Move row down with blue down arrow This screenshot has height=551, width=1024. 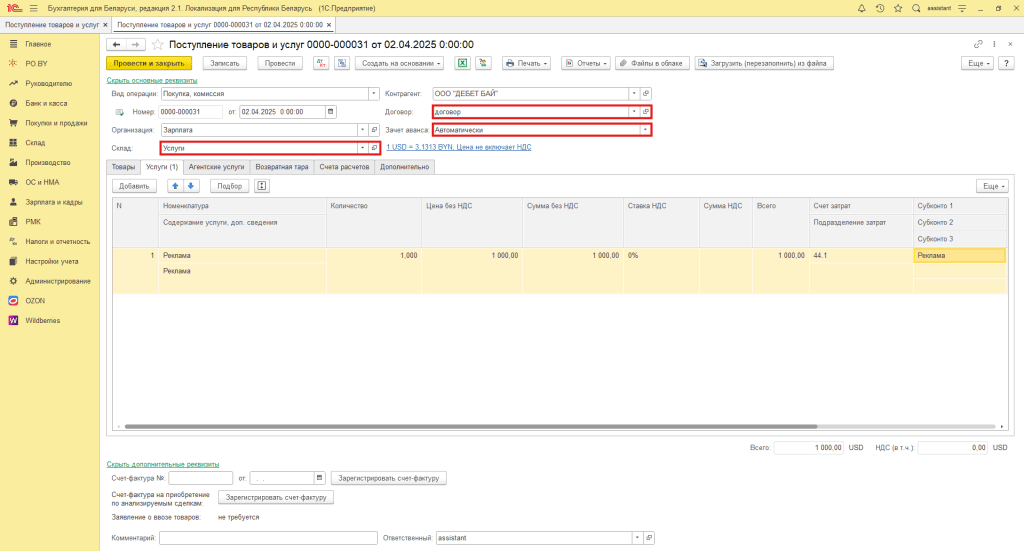point(191,186)
